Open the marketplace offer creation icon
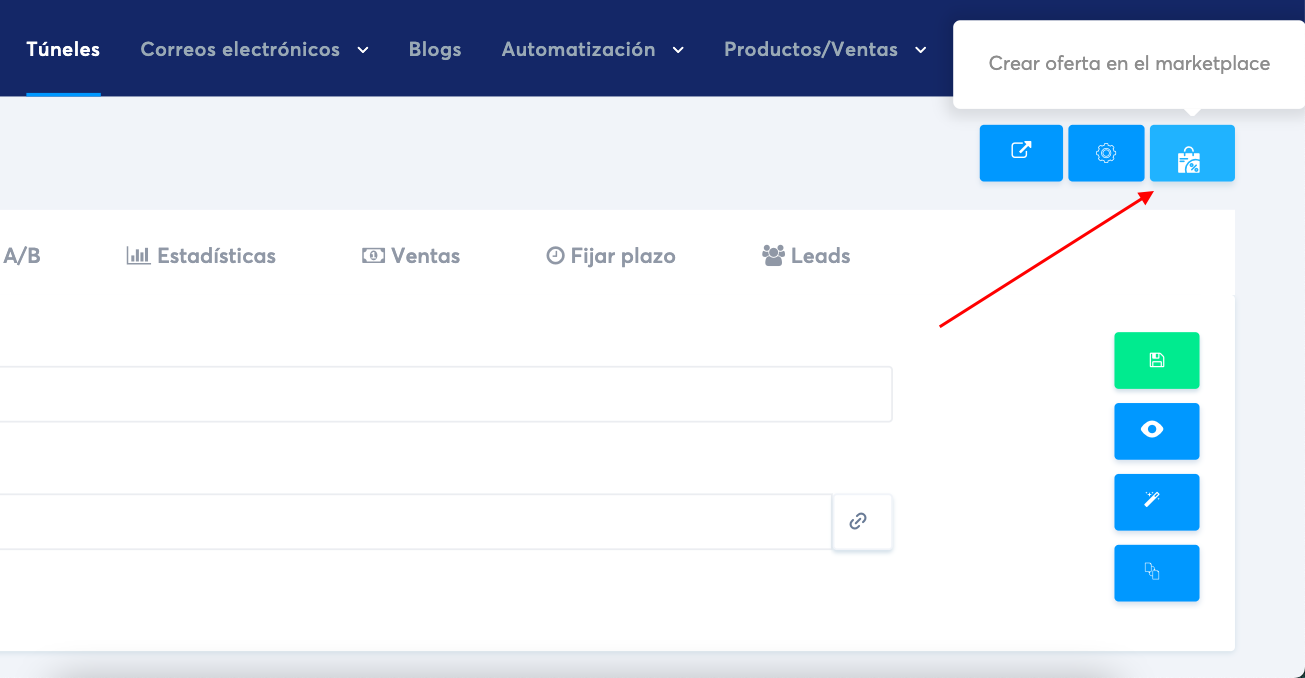Viewport: 1305px width, 678px height. pyautogui.click(x=1192, y=153)
